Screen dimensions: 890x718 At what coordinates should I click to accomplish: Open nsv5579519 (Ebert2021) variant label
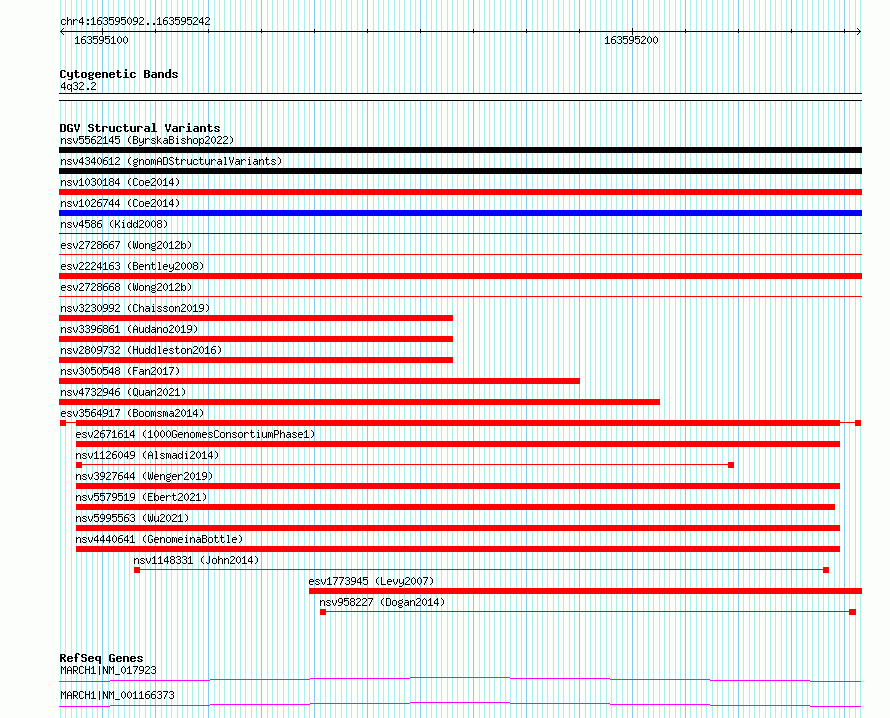tap(141, 497)
